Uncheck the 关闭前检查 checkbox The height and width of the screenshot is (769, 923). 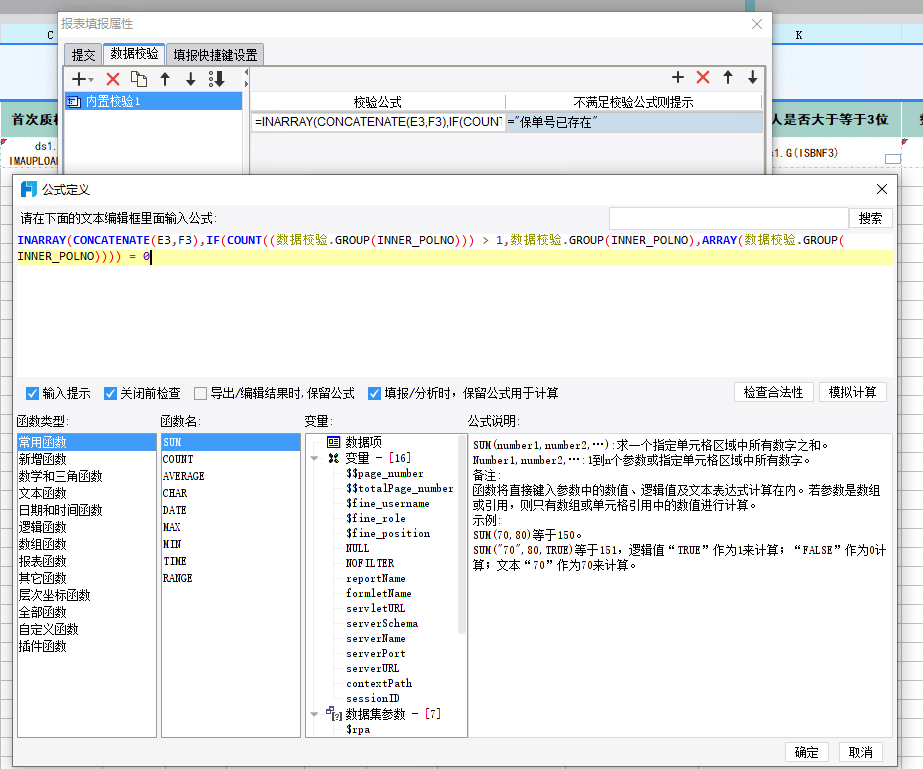point(110,393)
